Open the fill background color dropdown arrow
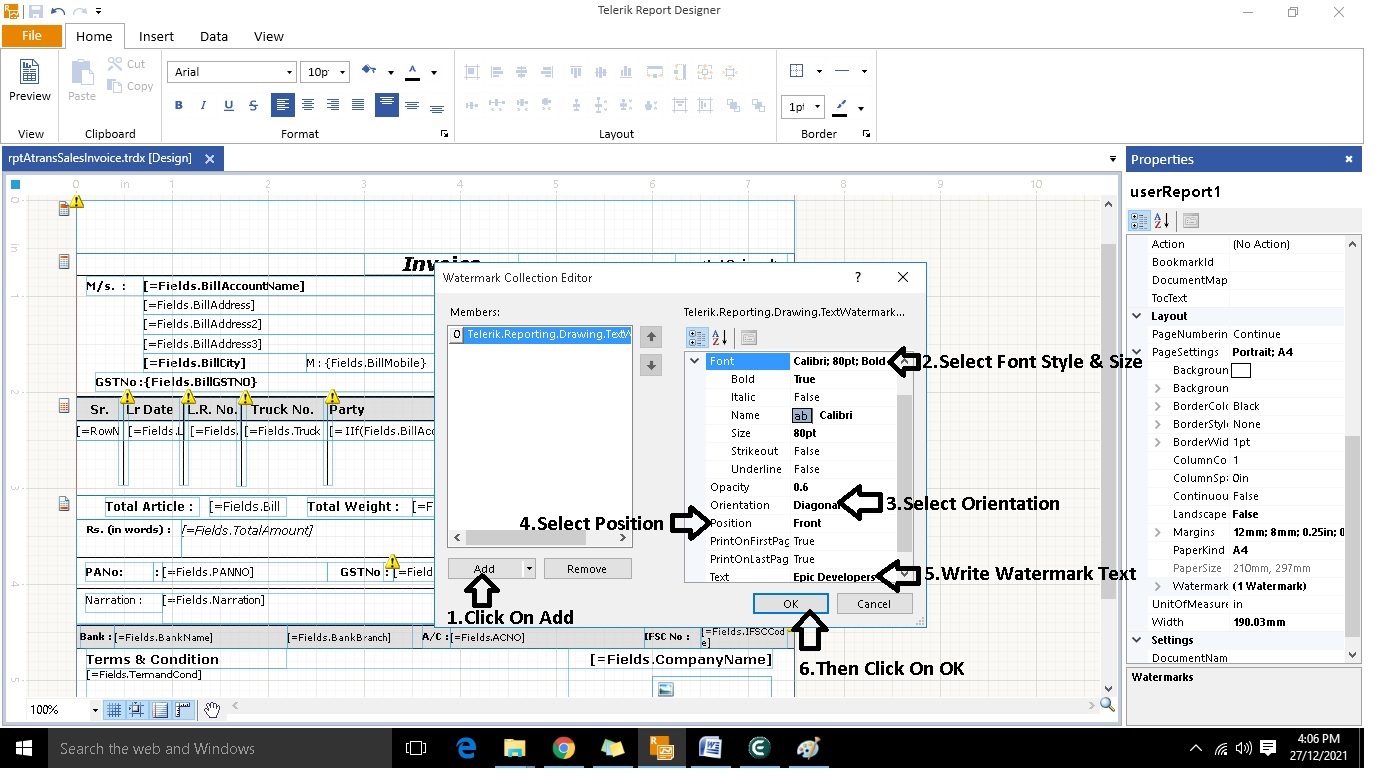The height and width of the screenshot is (776, 1400). click(x=389, y=72)
